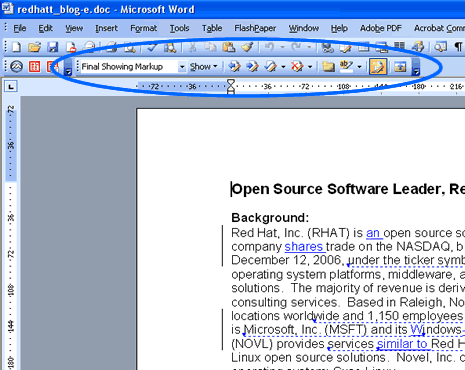Open the Redo history dropdown arrow

[309, 47]
